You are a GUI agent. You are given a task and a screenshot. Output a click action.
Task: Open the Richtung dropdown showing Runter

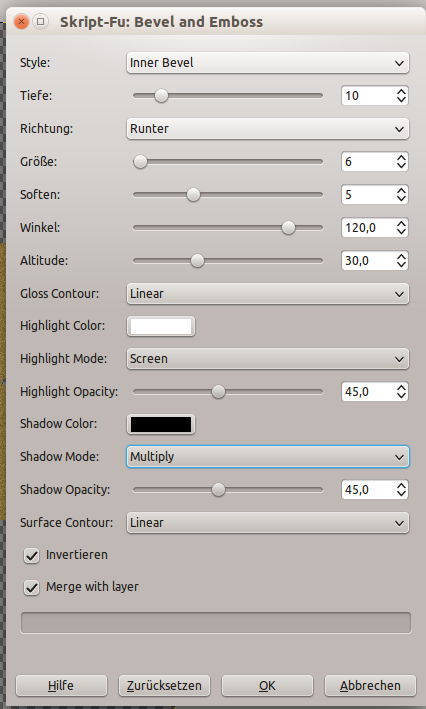(x=268, y=129)
